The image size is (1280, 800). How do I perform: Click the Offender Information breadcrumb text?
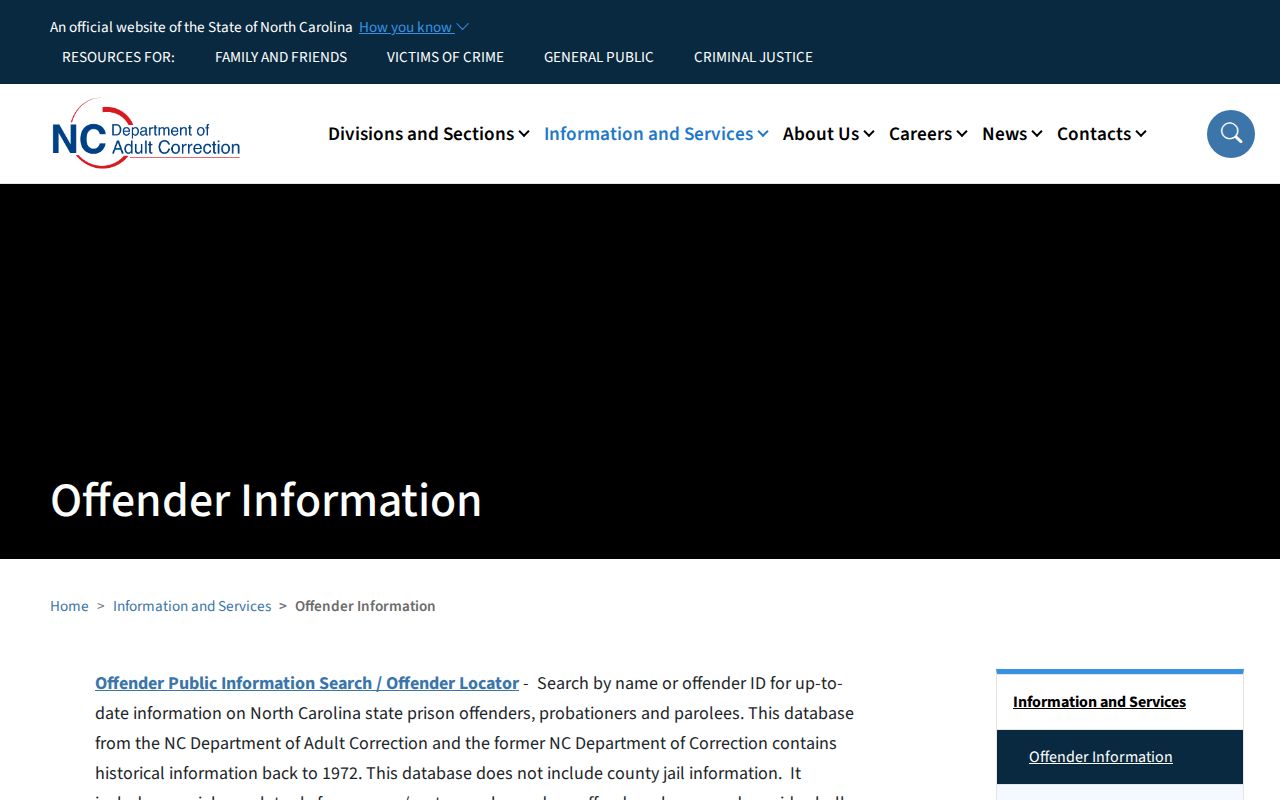coord(365,606)
